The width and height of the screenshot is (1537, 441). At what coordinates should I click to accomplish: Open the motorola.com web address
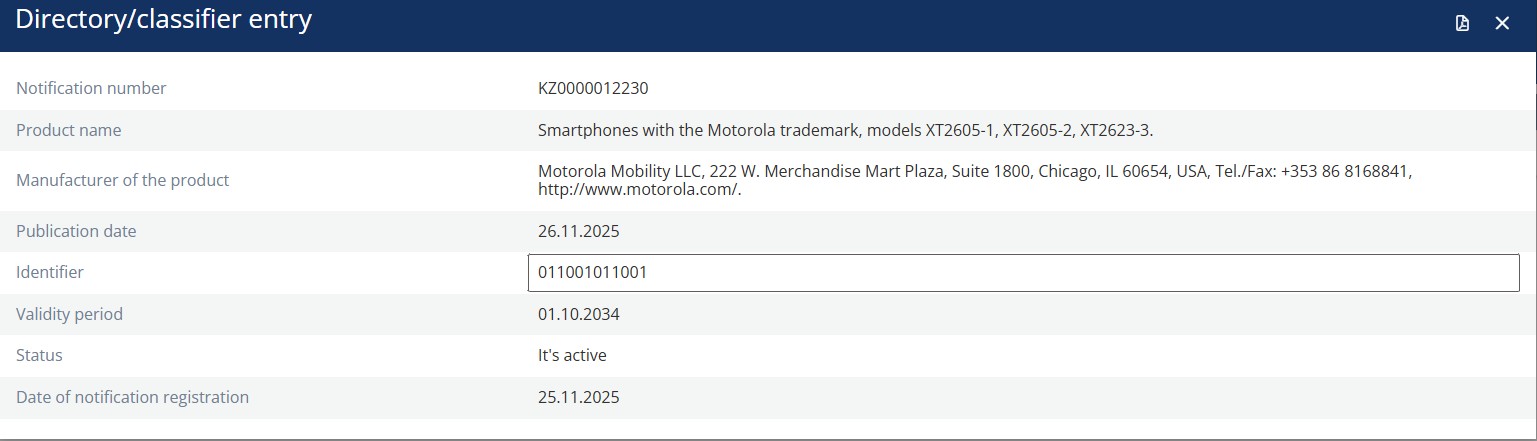639,190
